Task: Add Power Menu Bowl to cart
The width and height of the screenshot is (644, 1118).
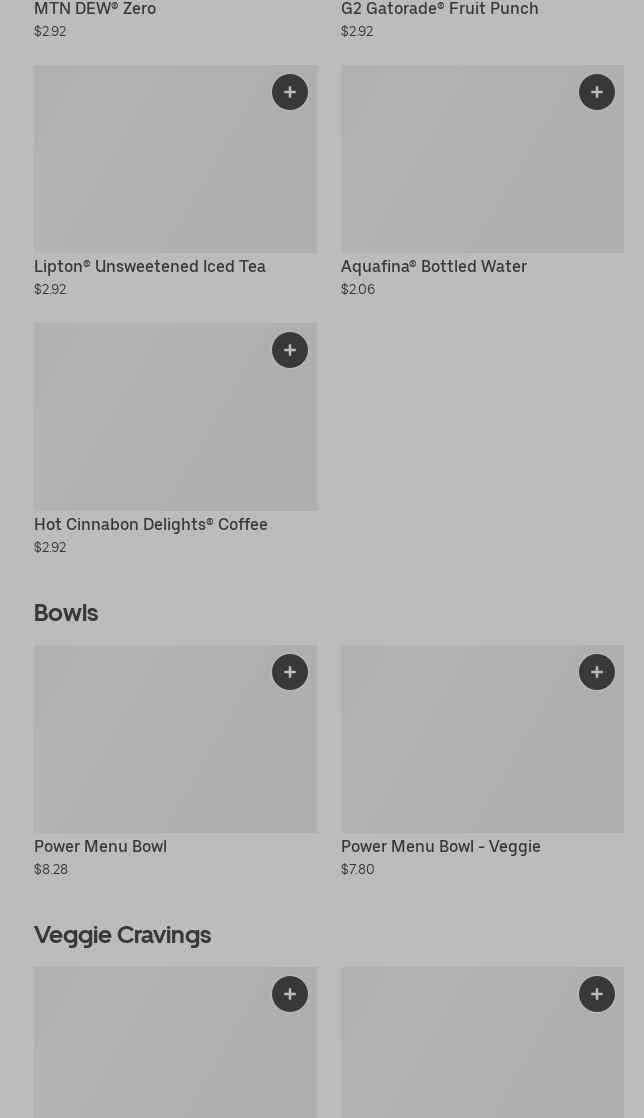Action: pos(290,672)
